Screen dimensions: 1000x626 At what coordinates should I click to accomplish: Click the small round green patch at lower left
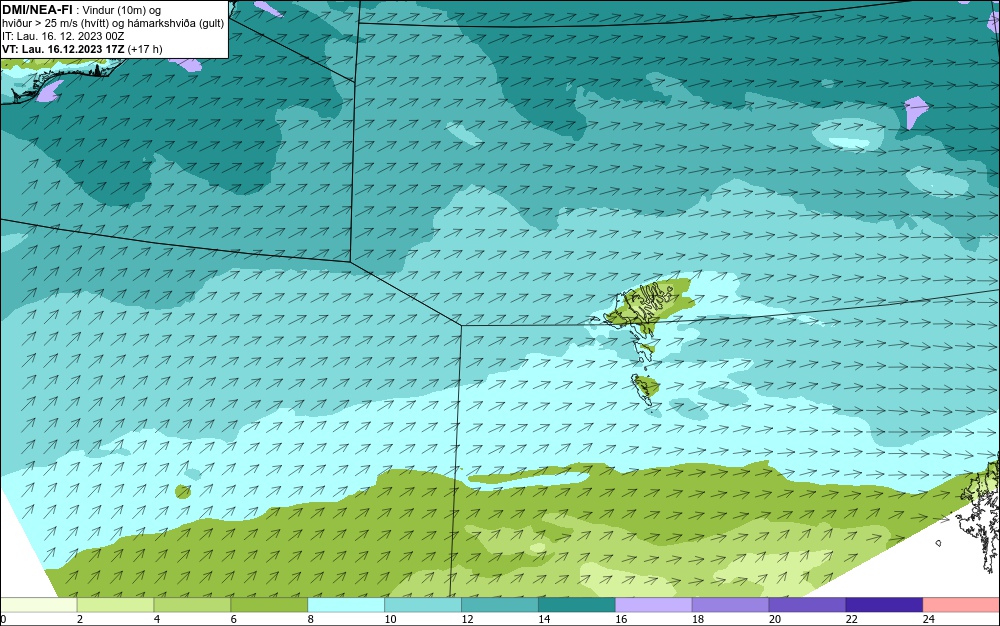183,491
